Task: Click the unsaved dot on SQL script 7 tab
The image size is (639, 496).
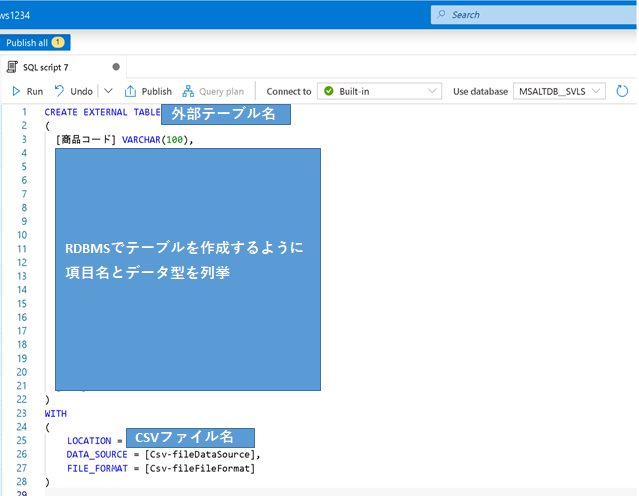Action: tap(116, 67)
